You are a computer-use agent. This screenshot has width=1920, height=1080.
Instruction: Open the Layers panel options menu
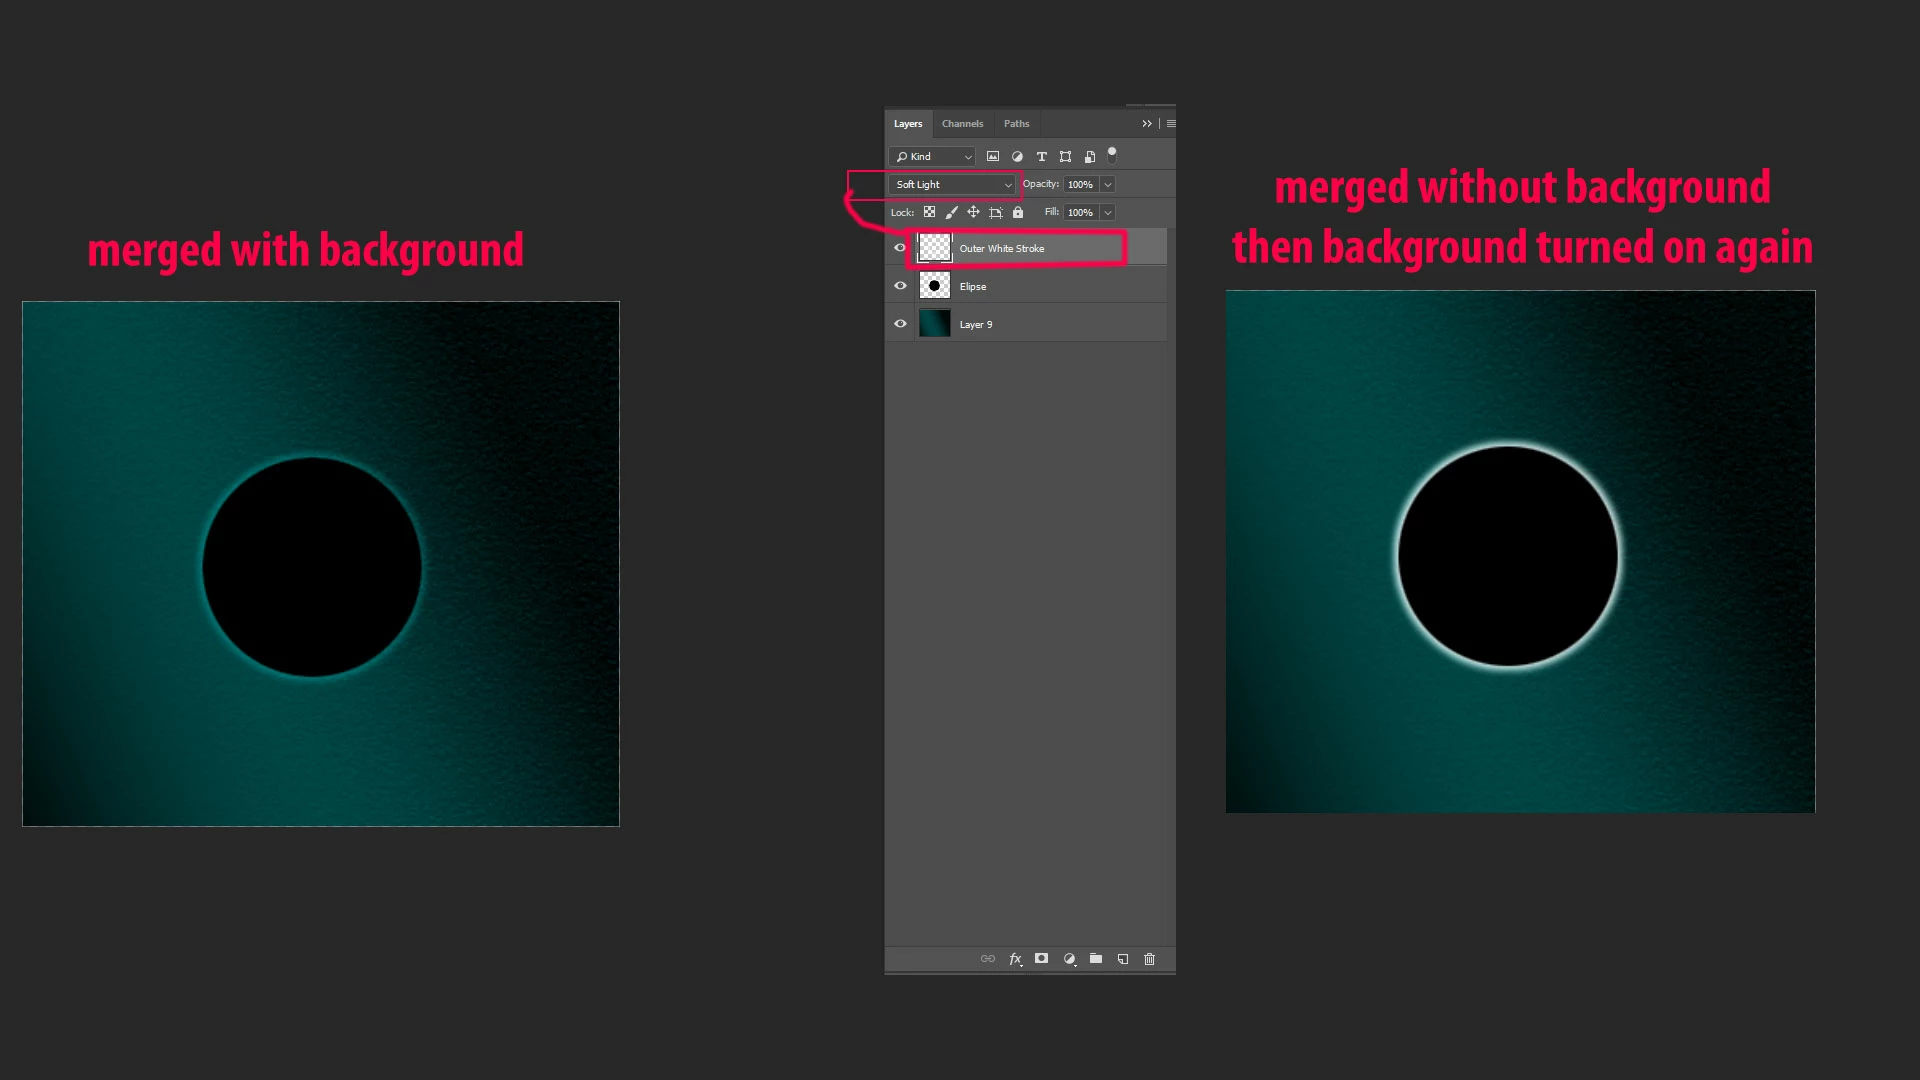(1171, 124)
